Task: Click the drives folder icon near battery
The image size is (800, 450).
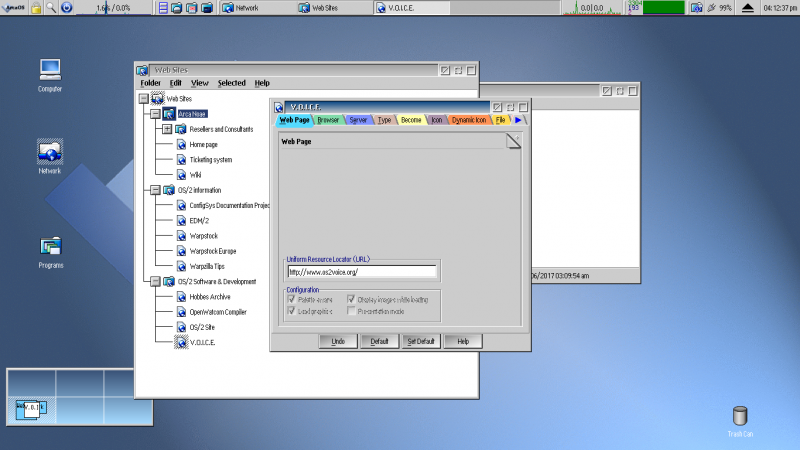Action: tap(696, 8)
